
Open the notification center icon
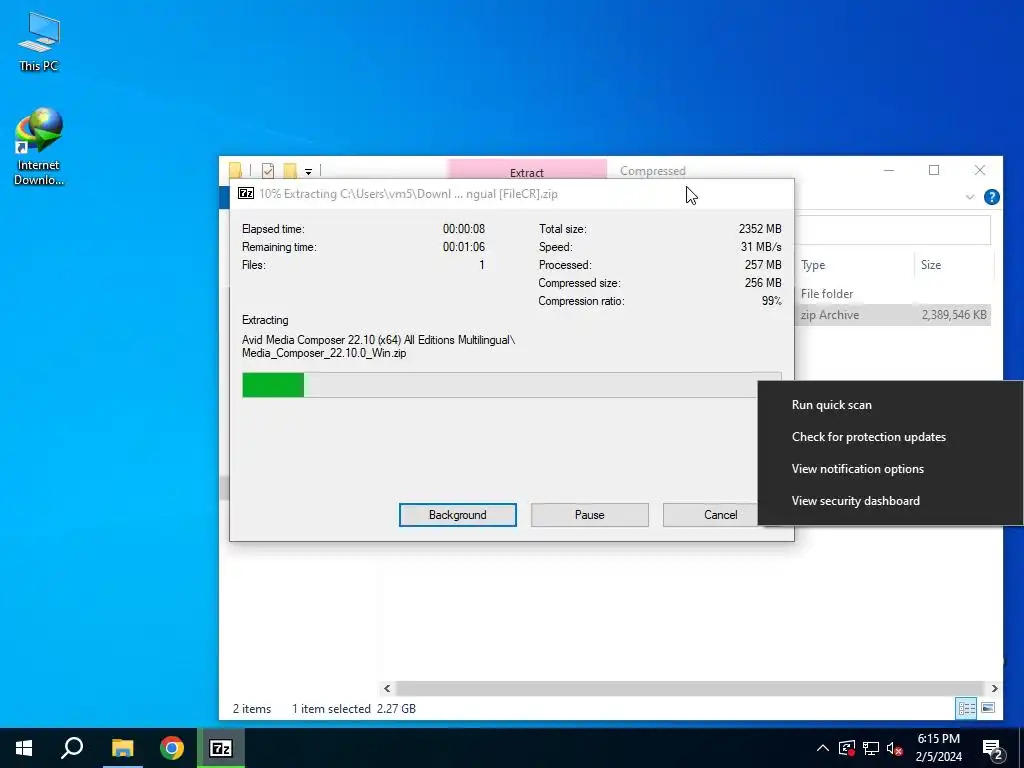click(x=993, y=749)
